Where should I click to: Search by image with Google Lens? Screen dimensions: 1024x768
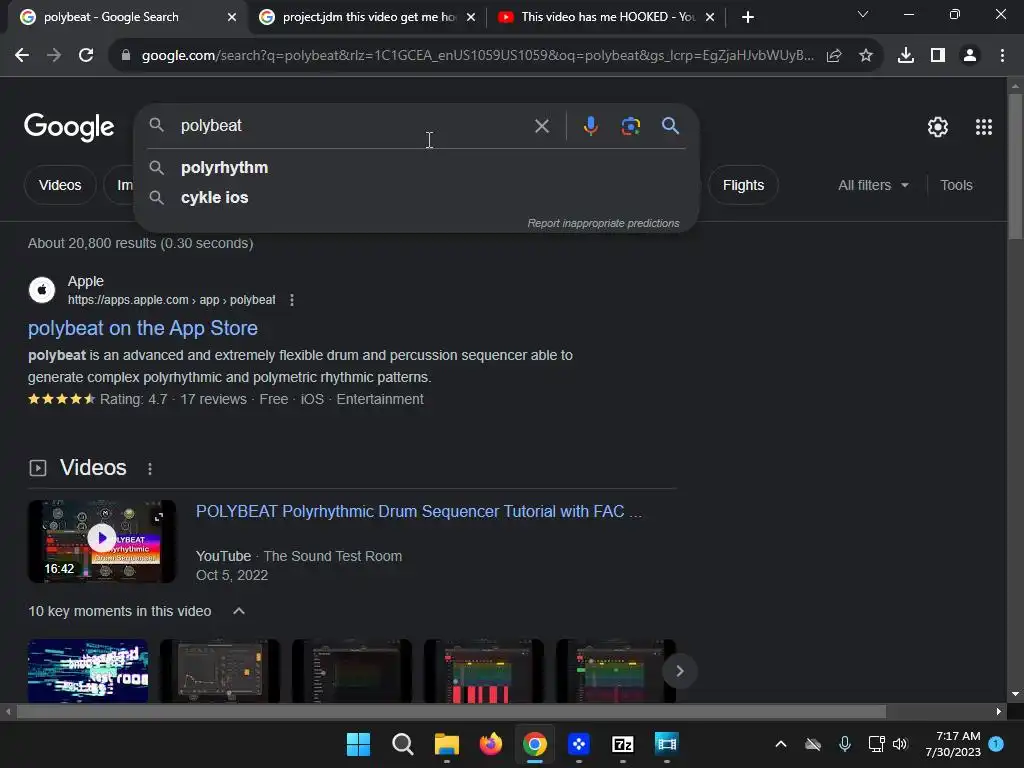pyautogui.click(x=631, y=126)
